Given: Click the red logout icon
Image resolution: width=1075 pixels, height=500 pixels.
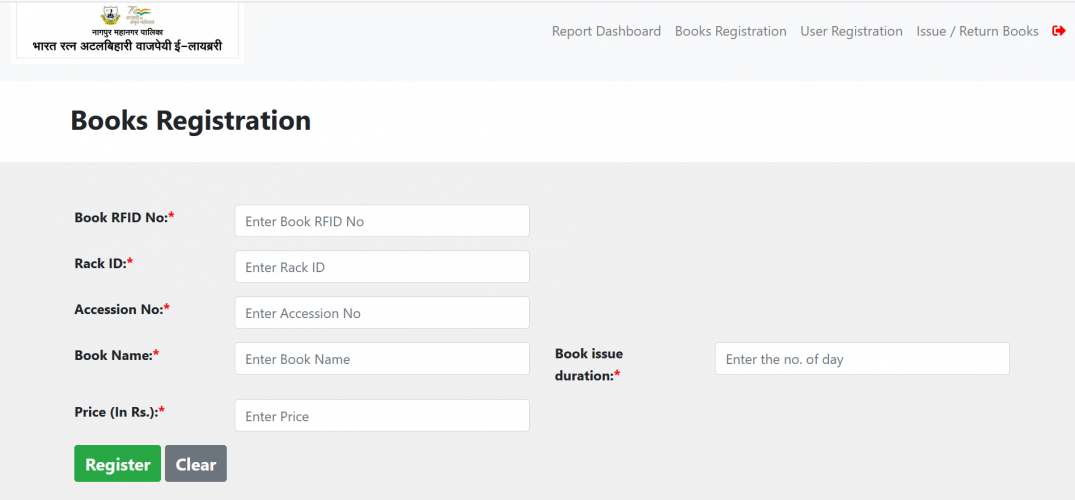Looking at the screenshot, I should pyautogui.click(x=1059, y=31).
